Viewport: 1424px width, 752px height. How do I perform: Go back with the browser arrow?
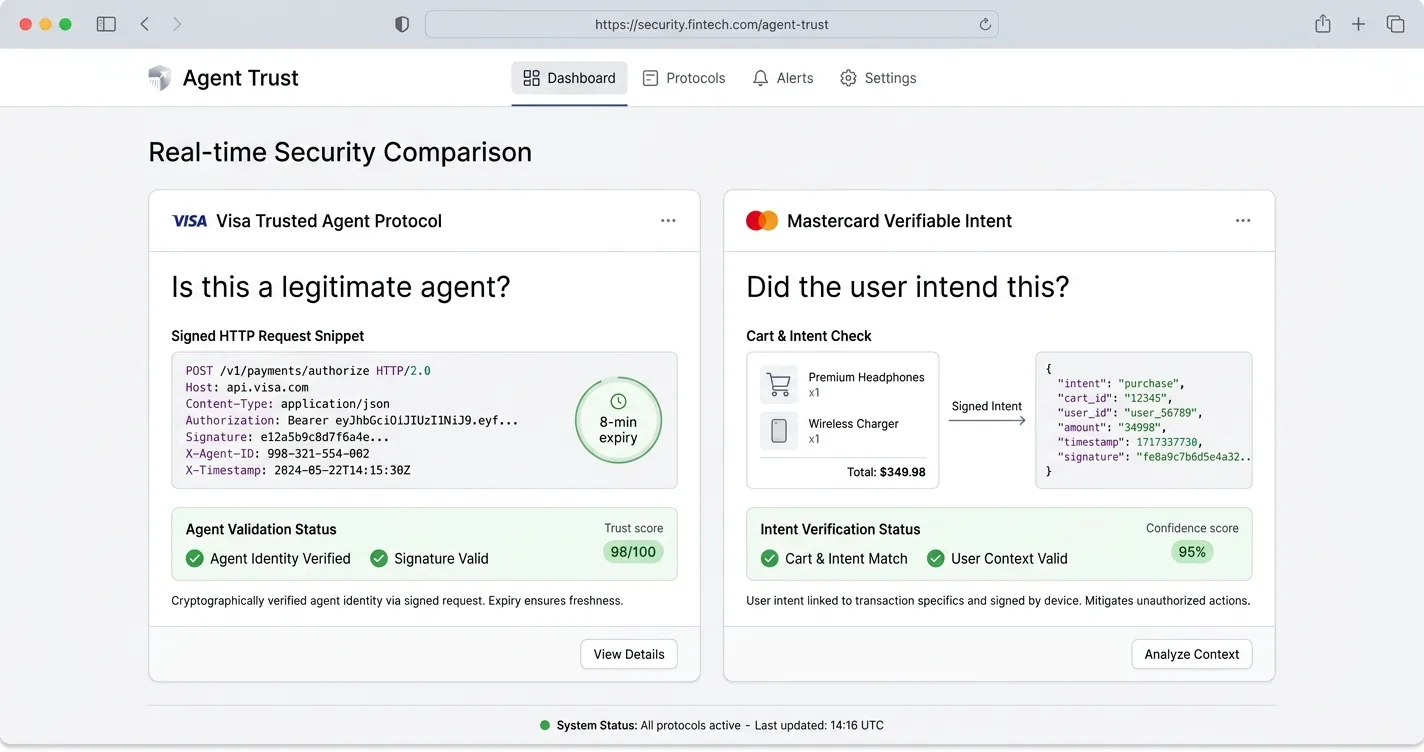pos(145,24)
